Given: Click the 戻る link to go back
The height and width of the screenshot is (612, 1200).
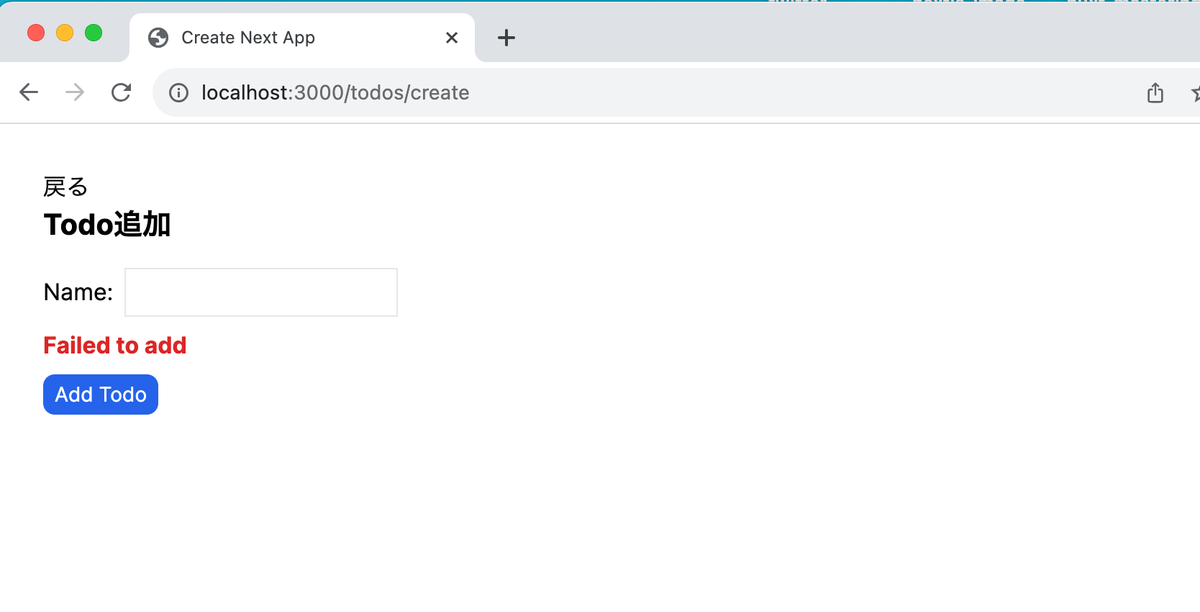Looking at the screenshot, I should [x=64, y=185].
